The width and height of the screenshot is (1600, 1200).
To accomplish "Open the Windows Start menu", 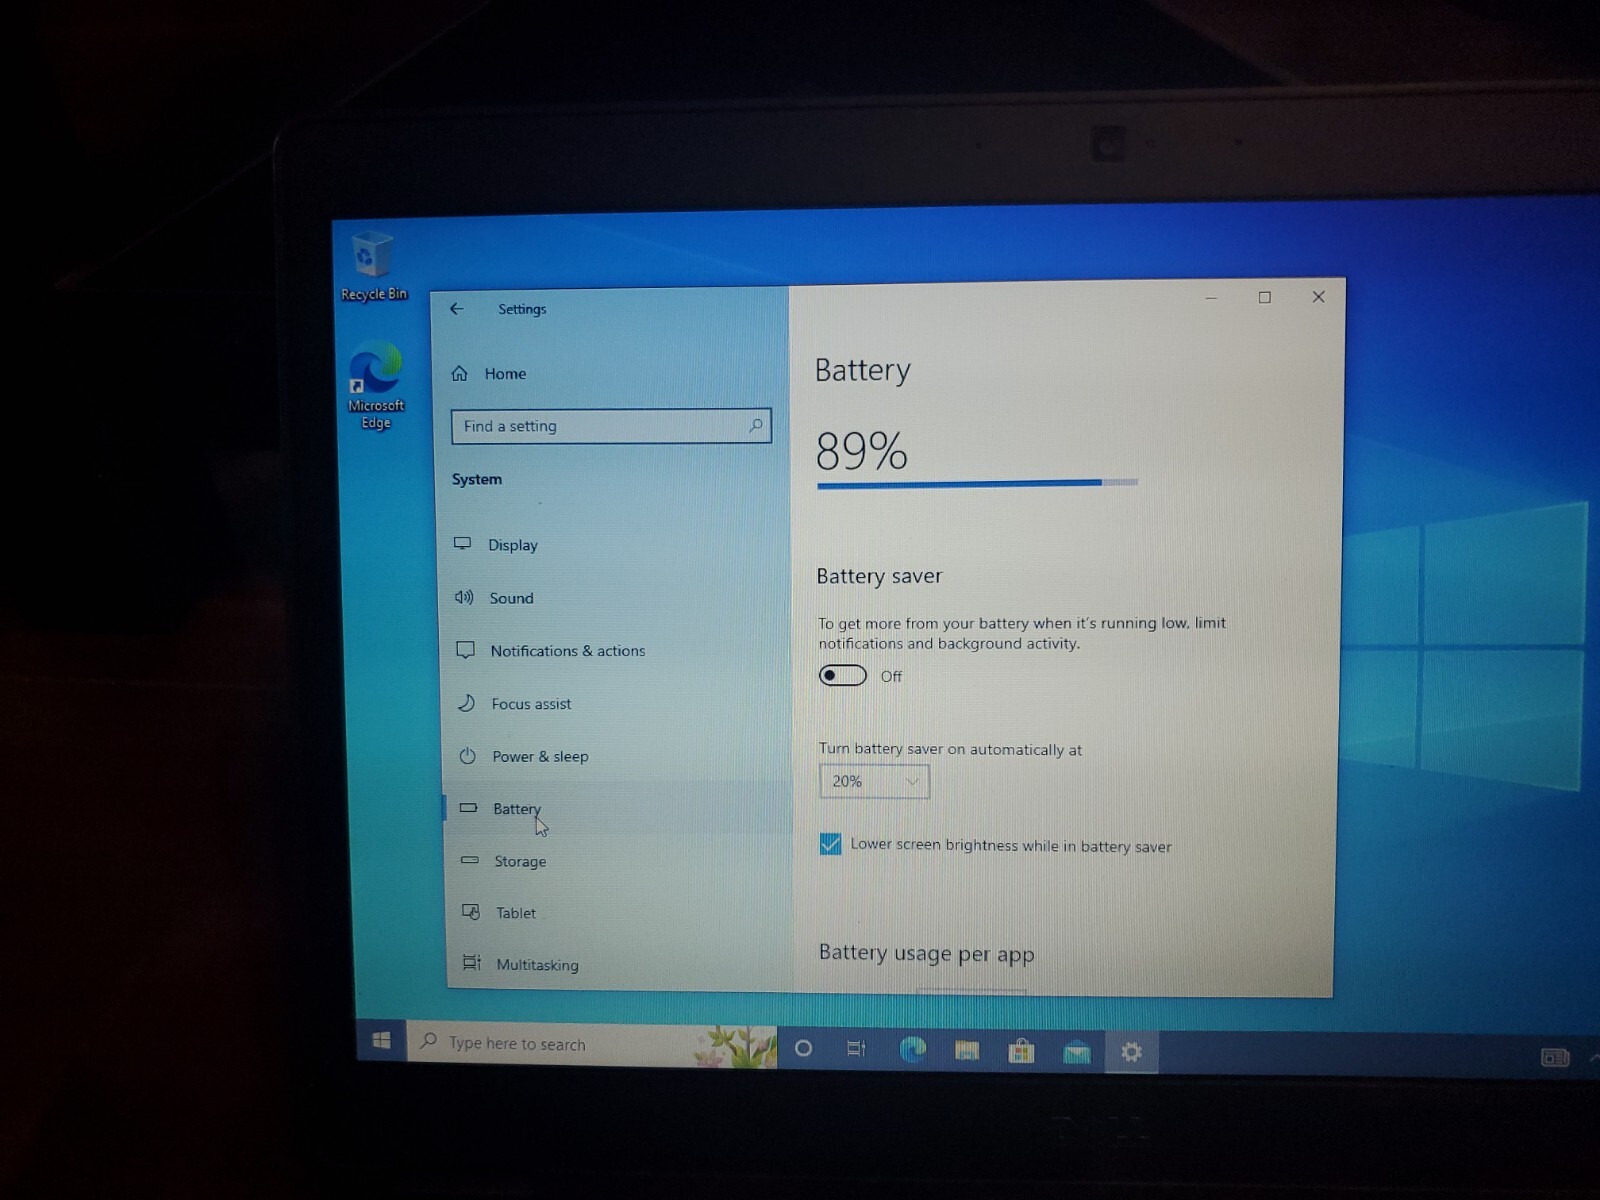I will tap(381, 1041).
